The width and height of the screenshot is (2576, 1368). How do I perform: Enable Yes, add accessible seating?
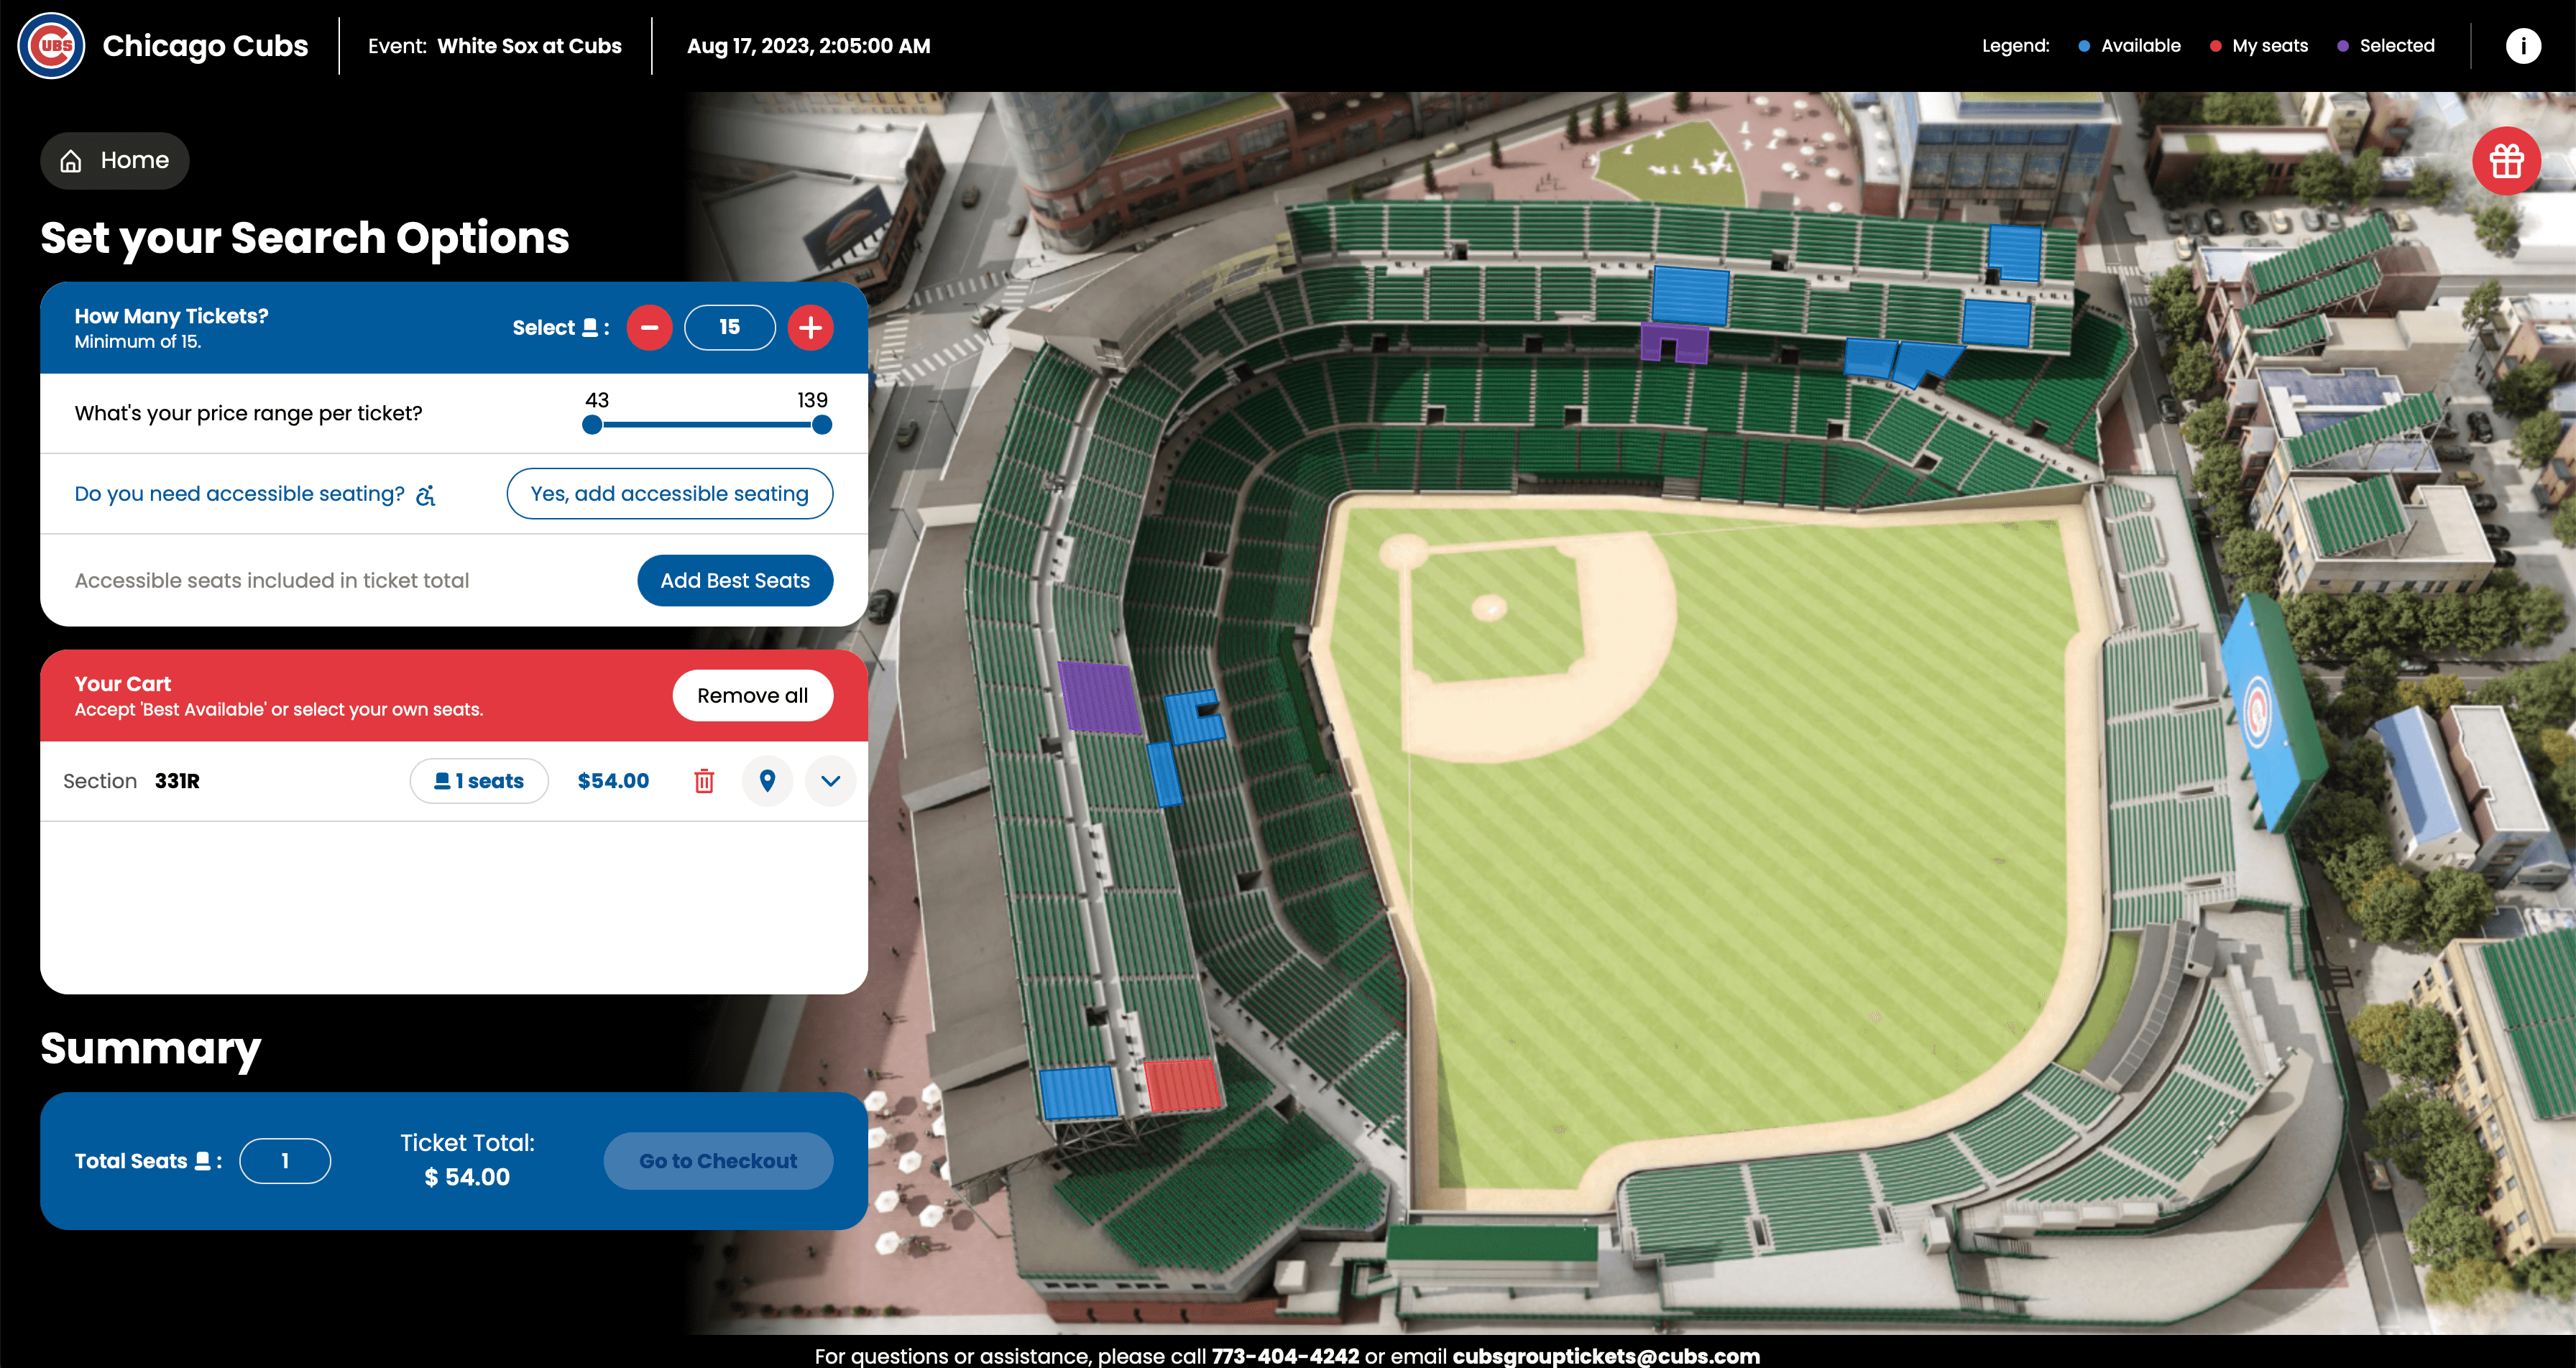669,494
